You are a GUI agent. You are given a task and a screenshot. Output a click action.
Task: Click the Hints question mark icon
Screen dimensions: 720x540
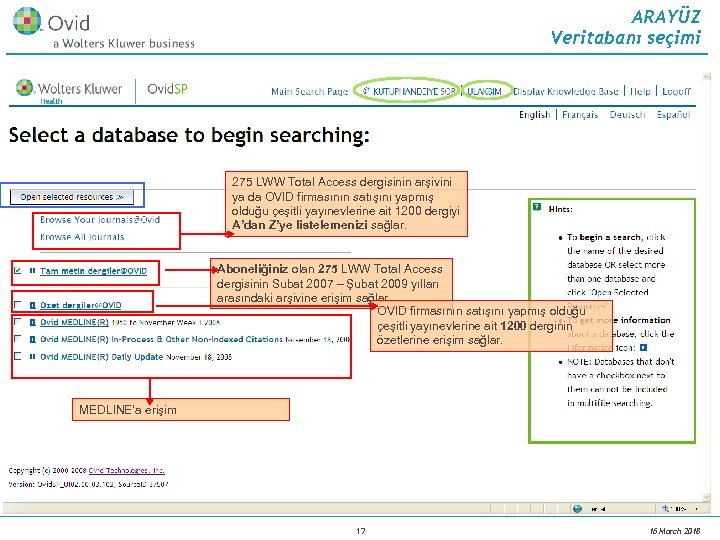pyautogui.click(x=537, y=207)
